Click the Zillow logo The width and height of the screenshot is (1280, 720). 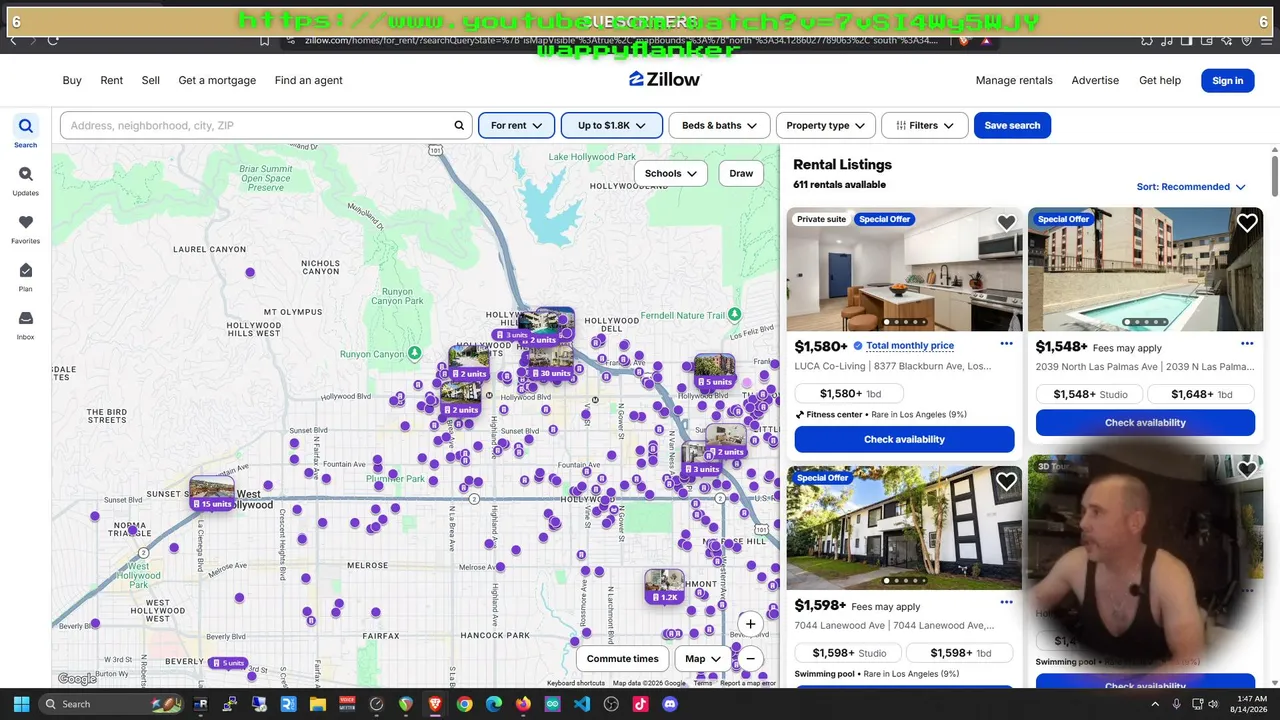tap(665, 80)
